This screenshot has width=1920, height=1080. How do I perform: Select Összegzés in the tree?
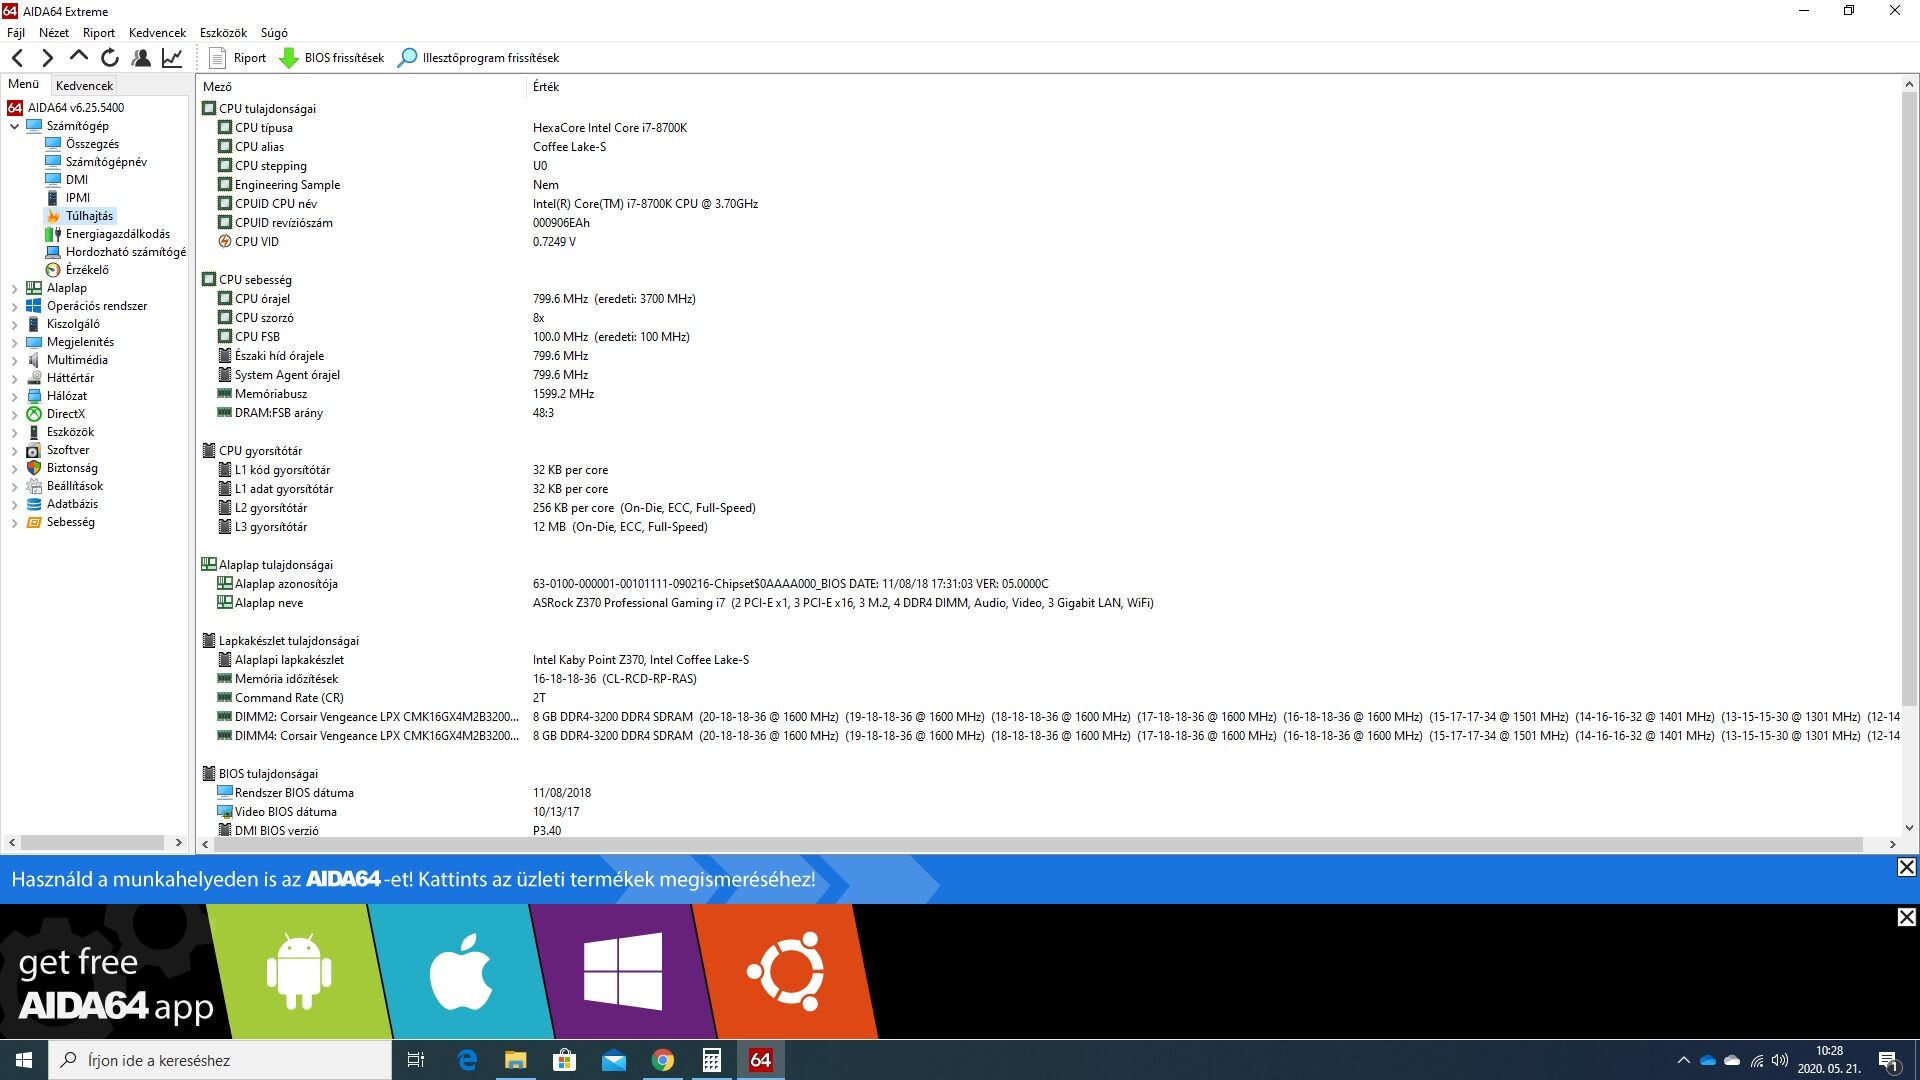pyautogui.click(x=92, y=144)
